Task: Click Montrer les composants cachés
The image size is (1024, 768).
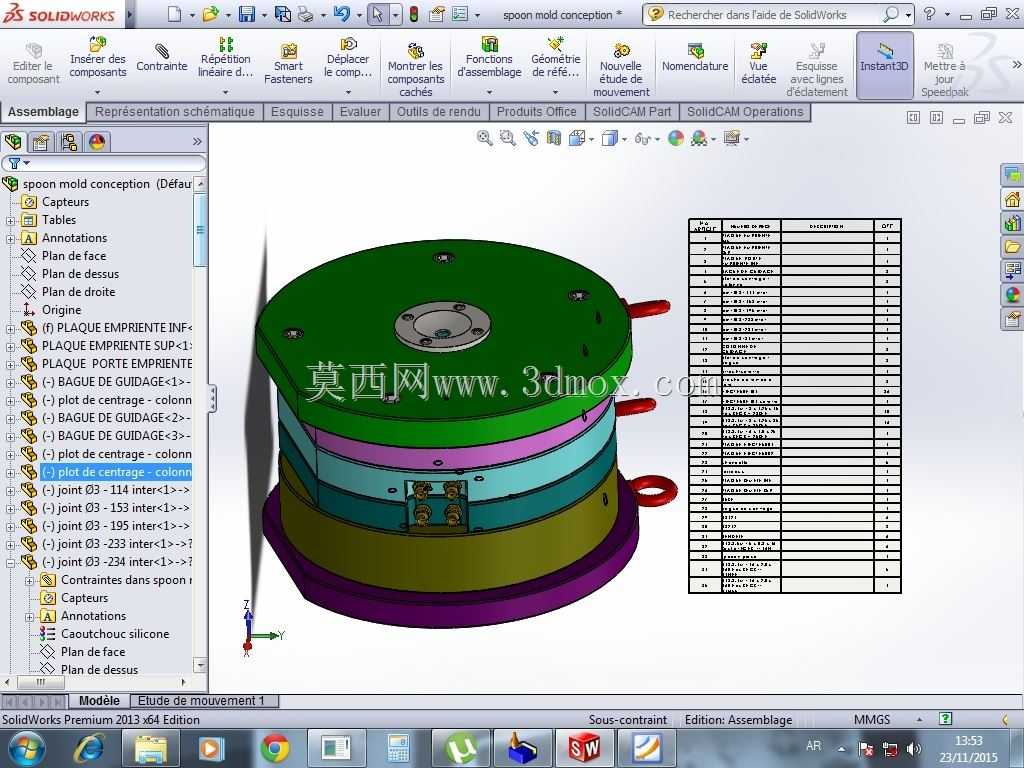Action: tap(415, 69)
